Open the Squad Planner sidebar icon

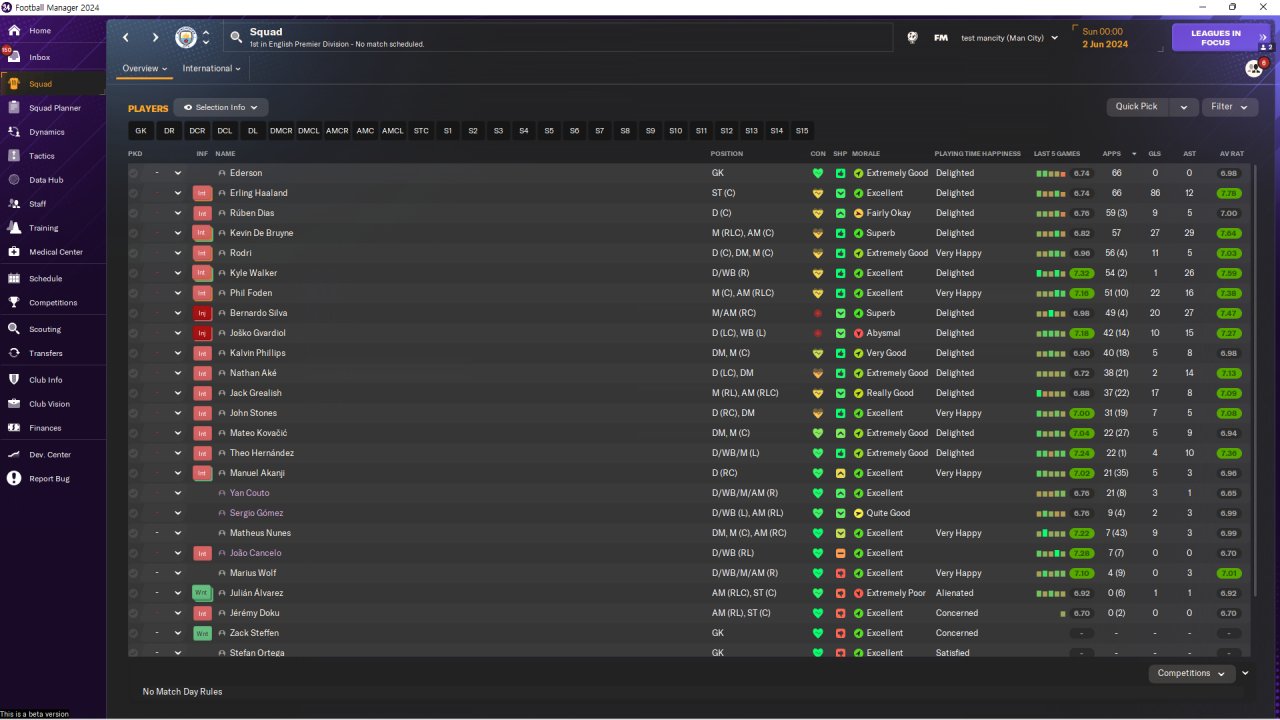(14, 108)
